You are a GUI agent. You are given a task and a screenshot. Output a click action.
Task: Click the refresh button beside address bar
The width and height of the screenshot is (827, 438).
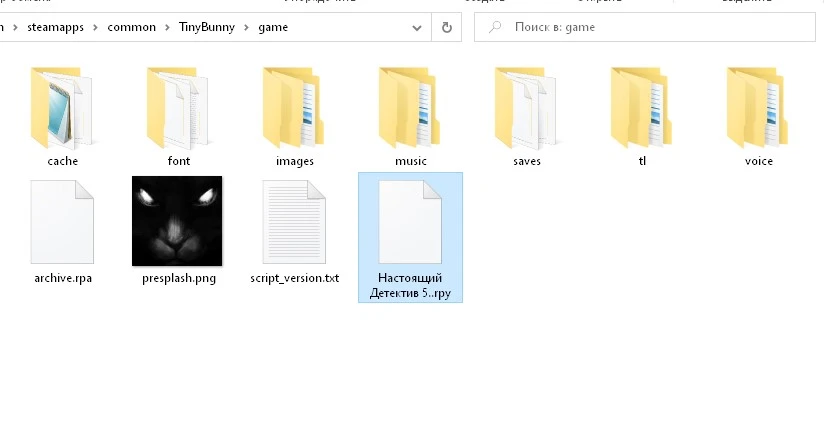[447, 27]
